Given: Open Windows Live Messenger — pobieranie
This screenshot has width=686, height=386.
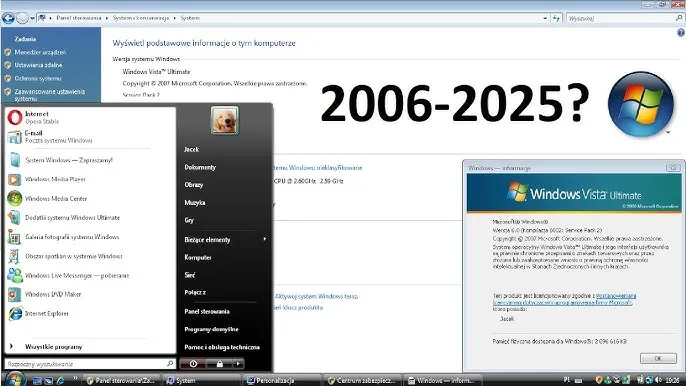Looking at the screenshot, I should 90,275.
